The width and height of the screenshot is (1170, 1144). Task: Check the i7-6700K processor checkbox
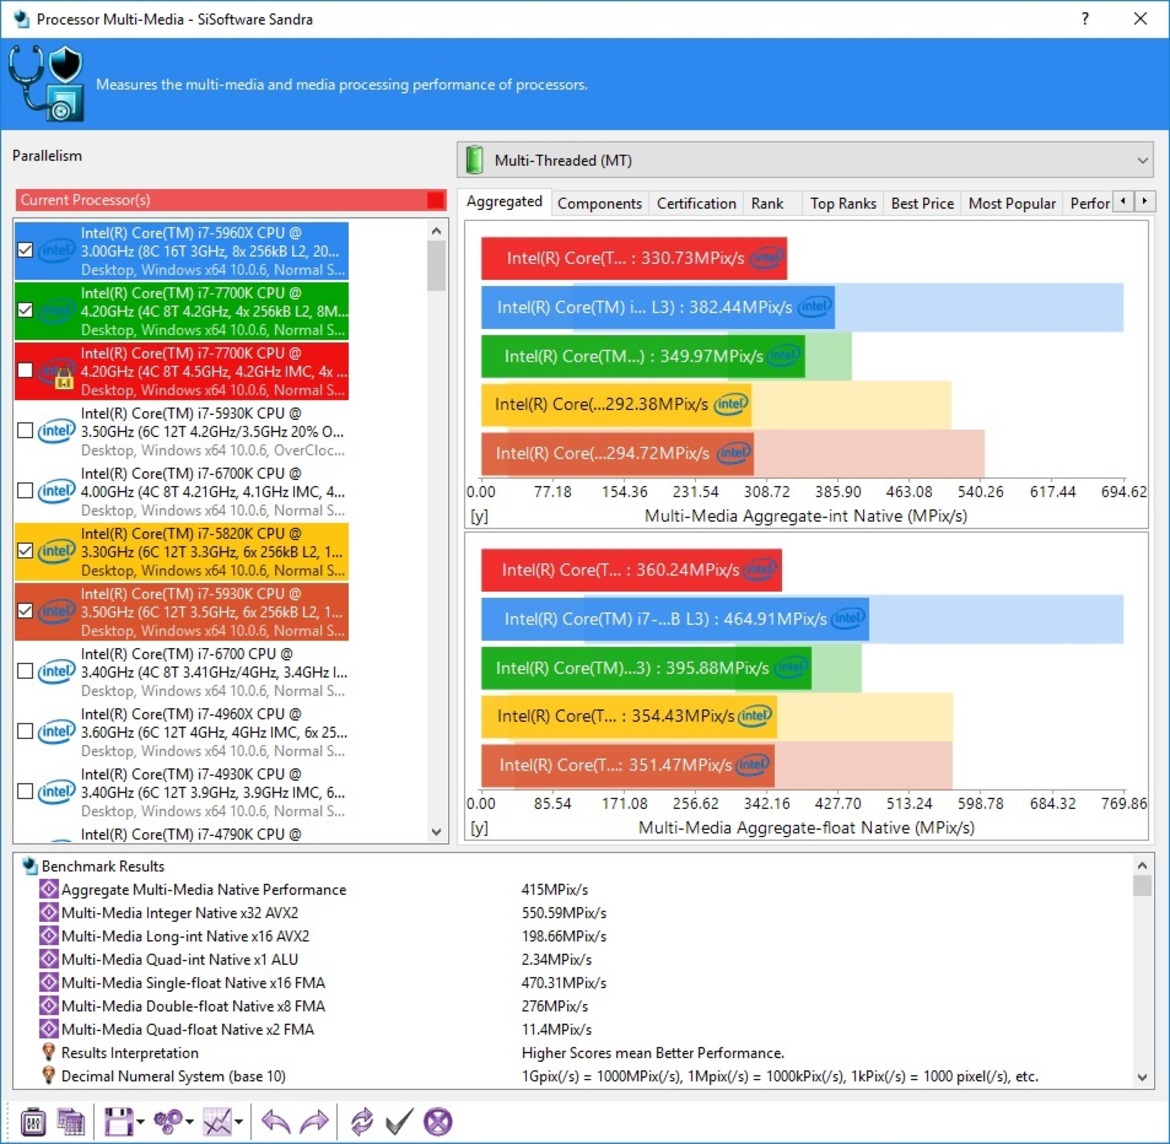pyautogui.click(x=25, y=491)
